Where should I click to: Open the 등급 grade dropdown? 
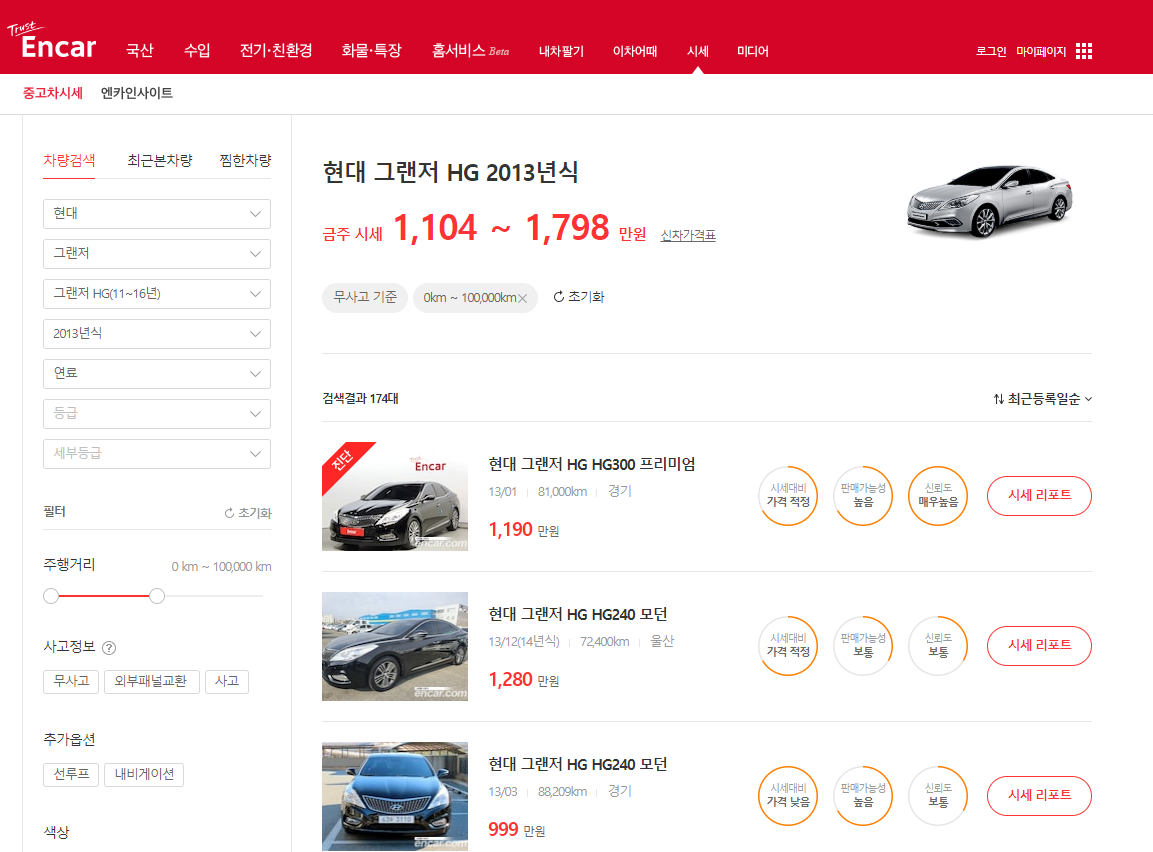157,414
